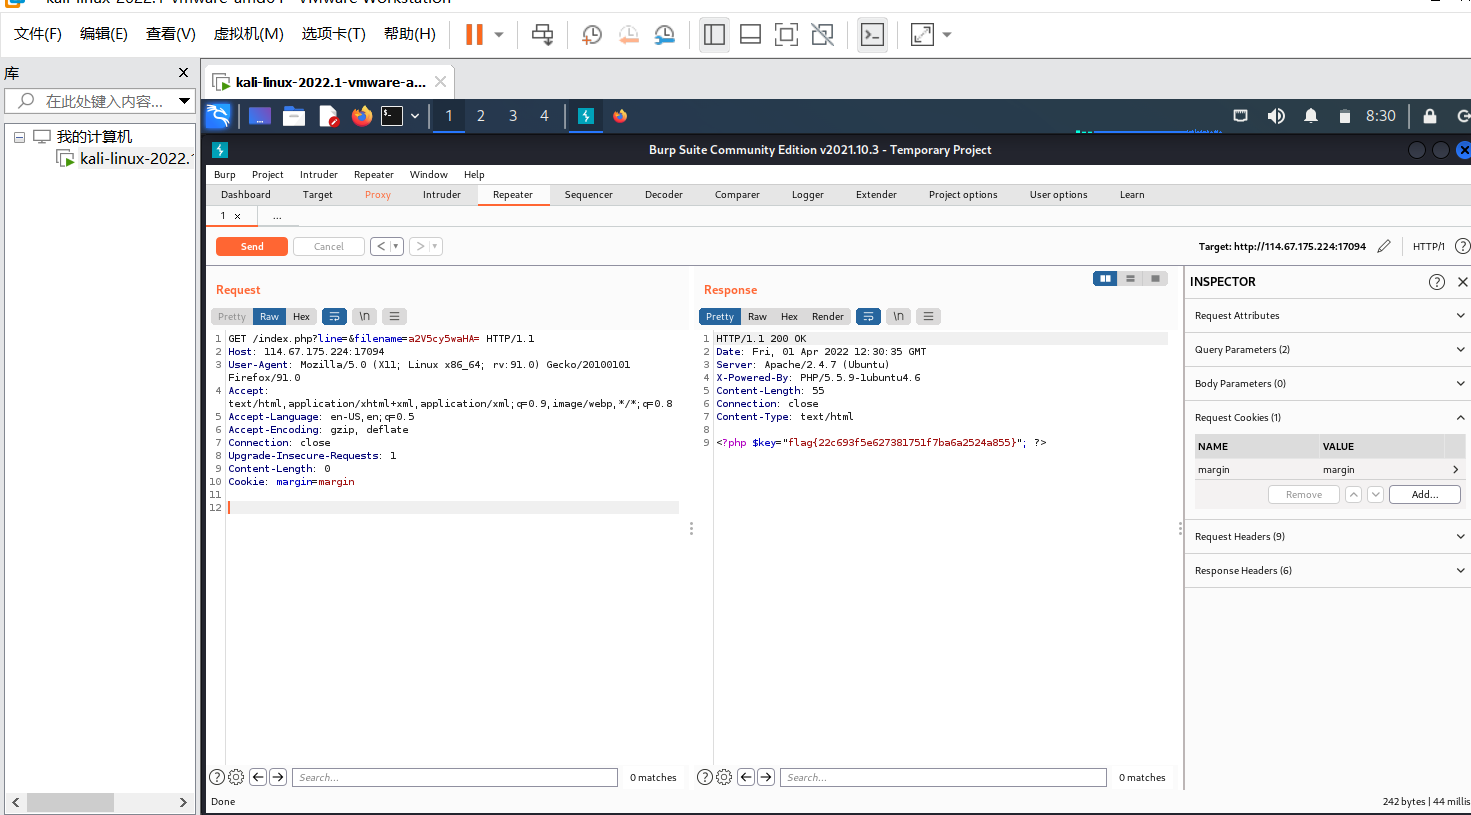Toggle VMware library sidebar view icon
This screenshot has width=1471, height=815.
tap(714, 35)
